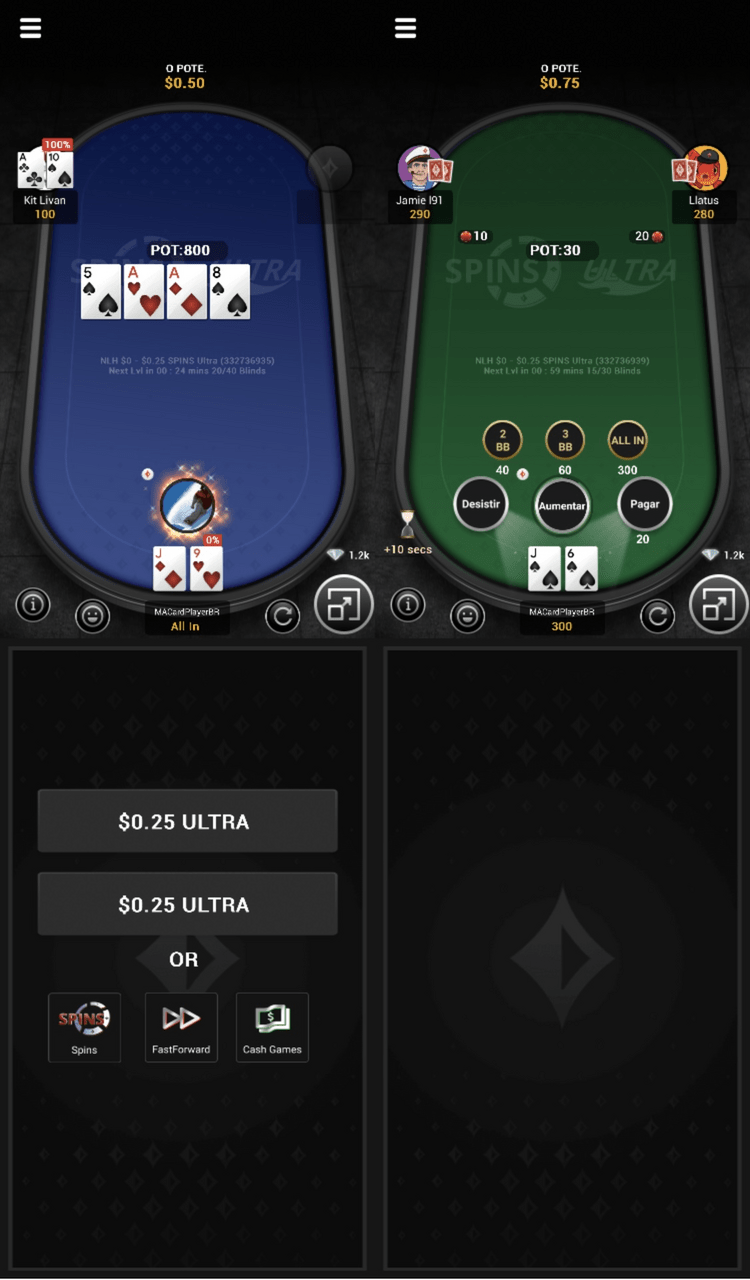750x1280 pixels.
Task: Click info icon on green table
Action: (x=408, y=604)
